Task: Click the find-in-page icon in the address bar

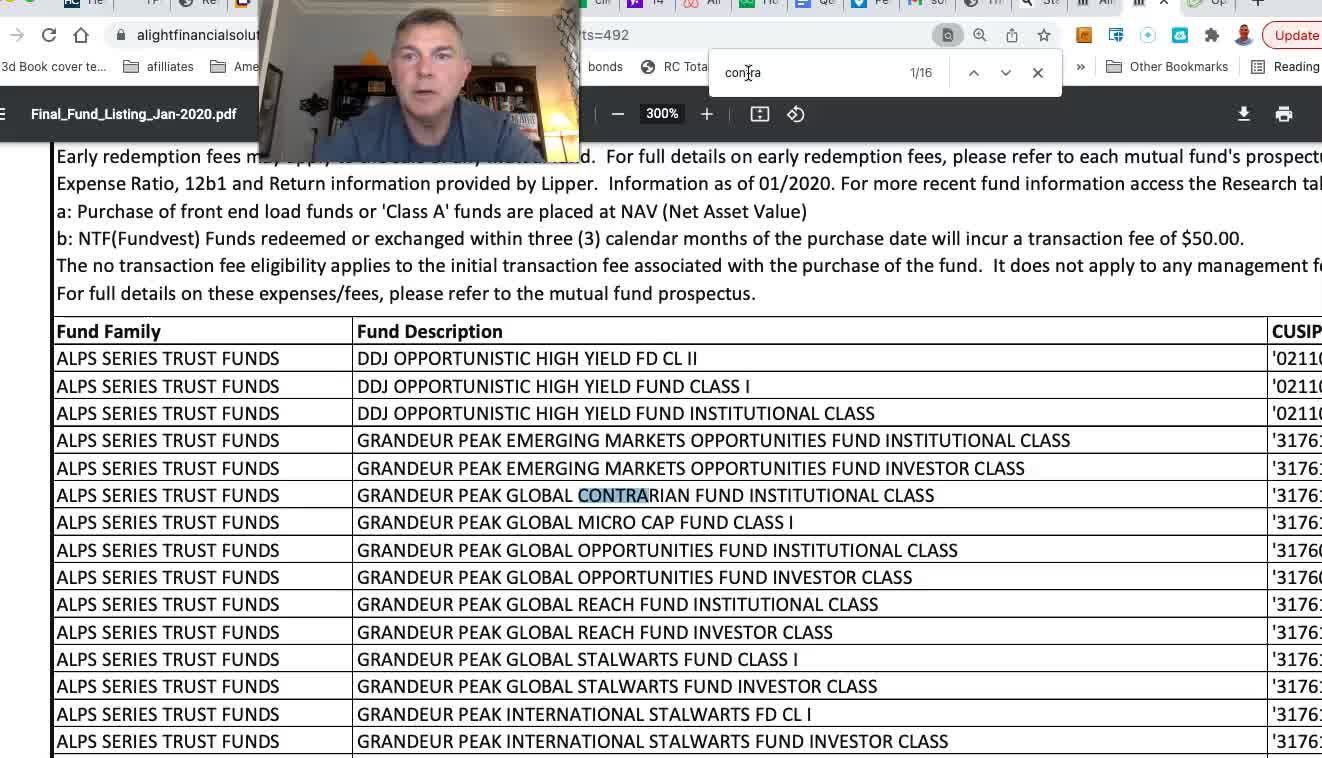Action: [947, 35]
